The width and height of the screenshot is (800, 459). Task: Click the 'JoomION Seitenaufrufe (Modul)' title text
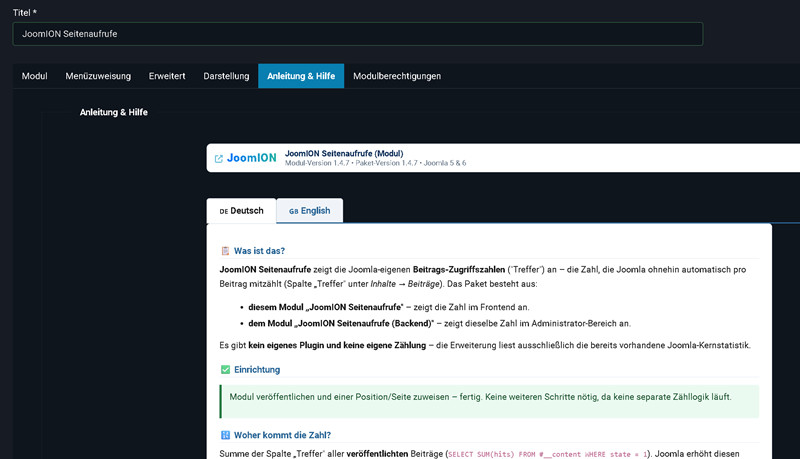(x=344, y=154)
